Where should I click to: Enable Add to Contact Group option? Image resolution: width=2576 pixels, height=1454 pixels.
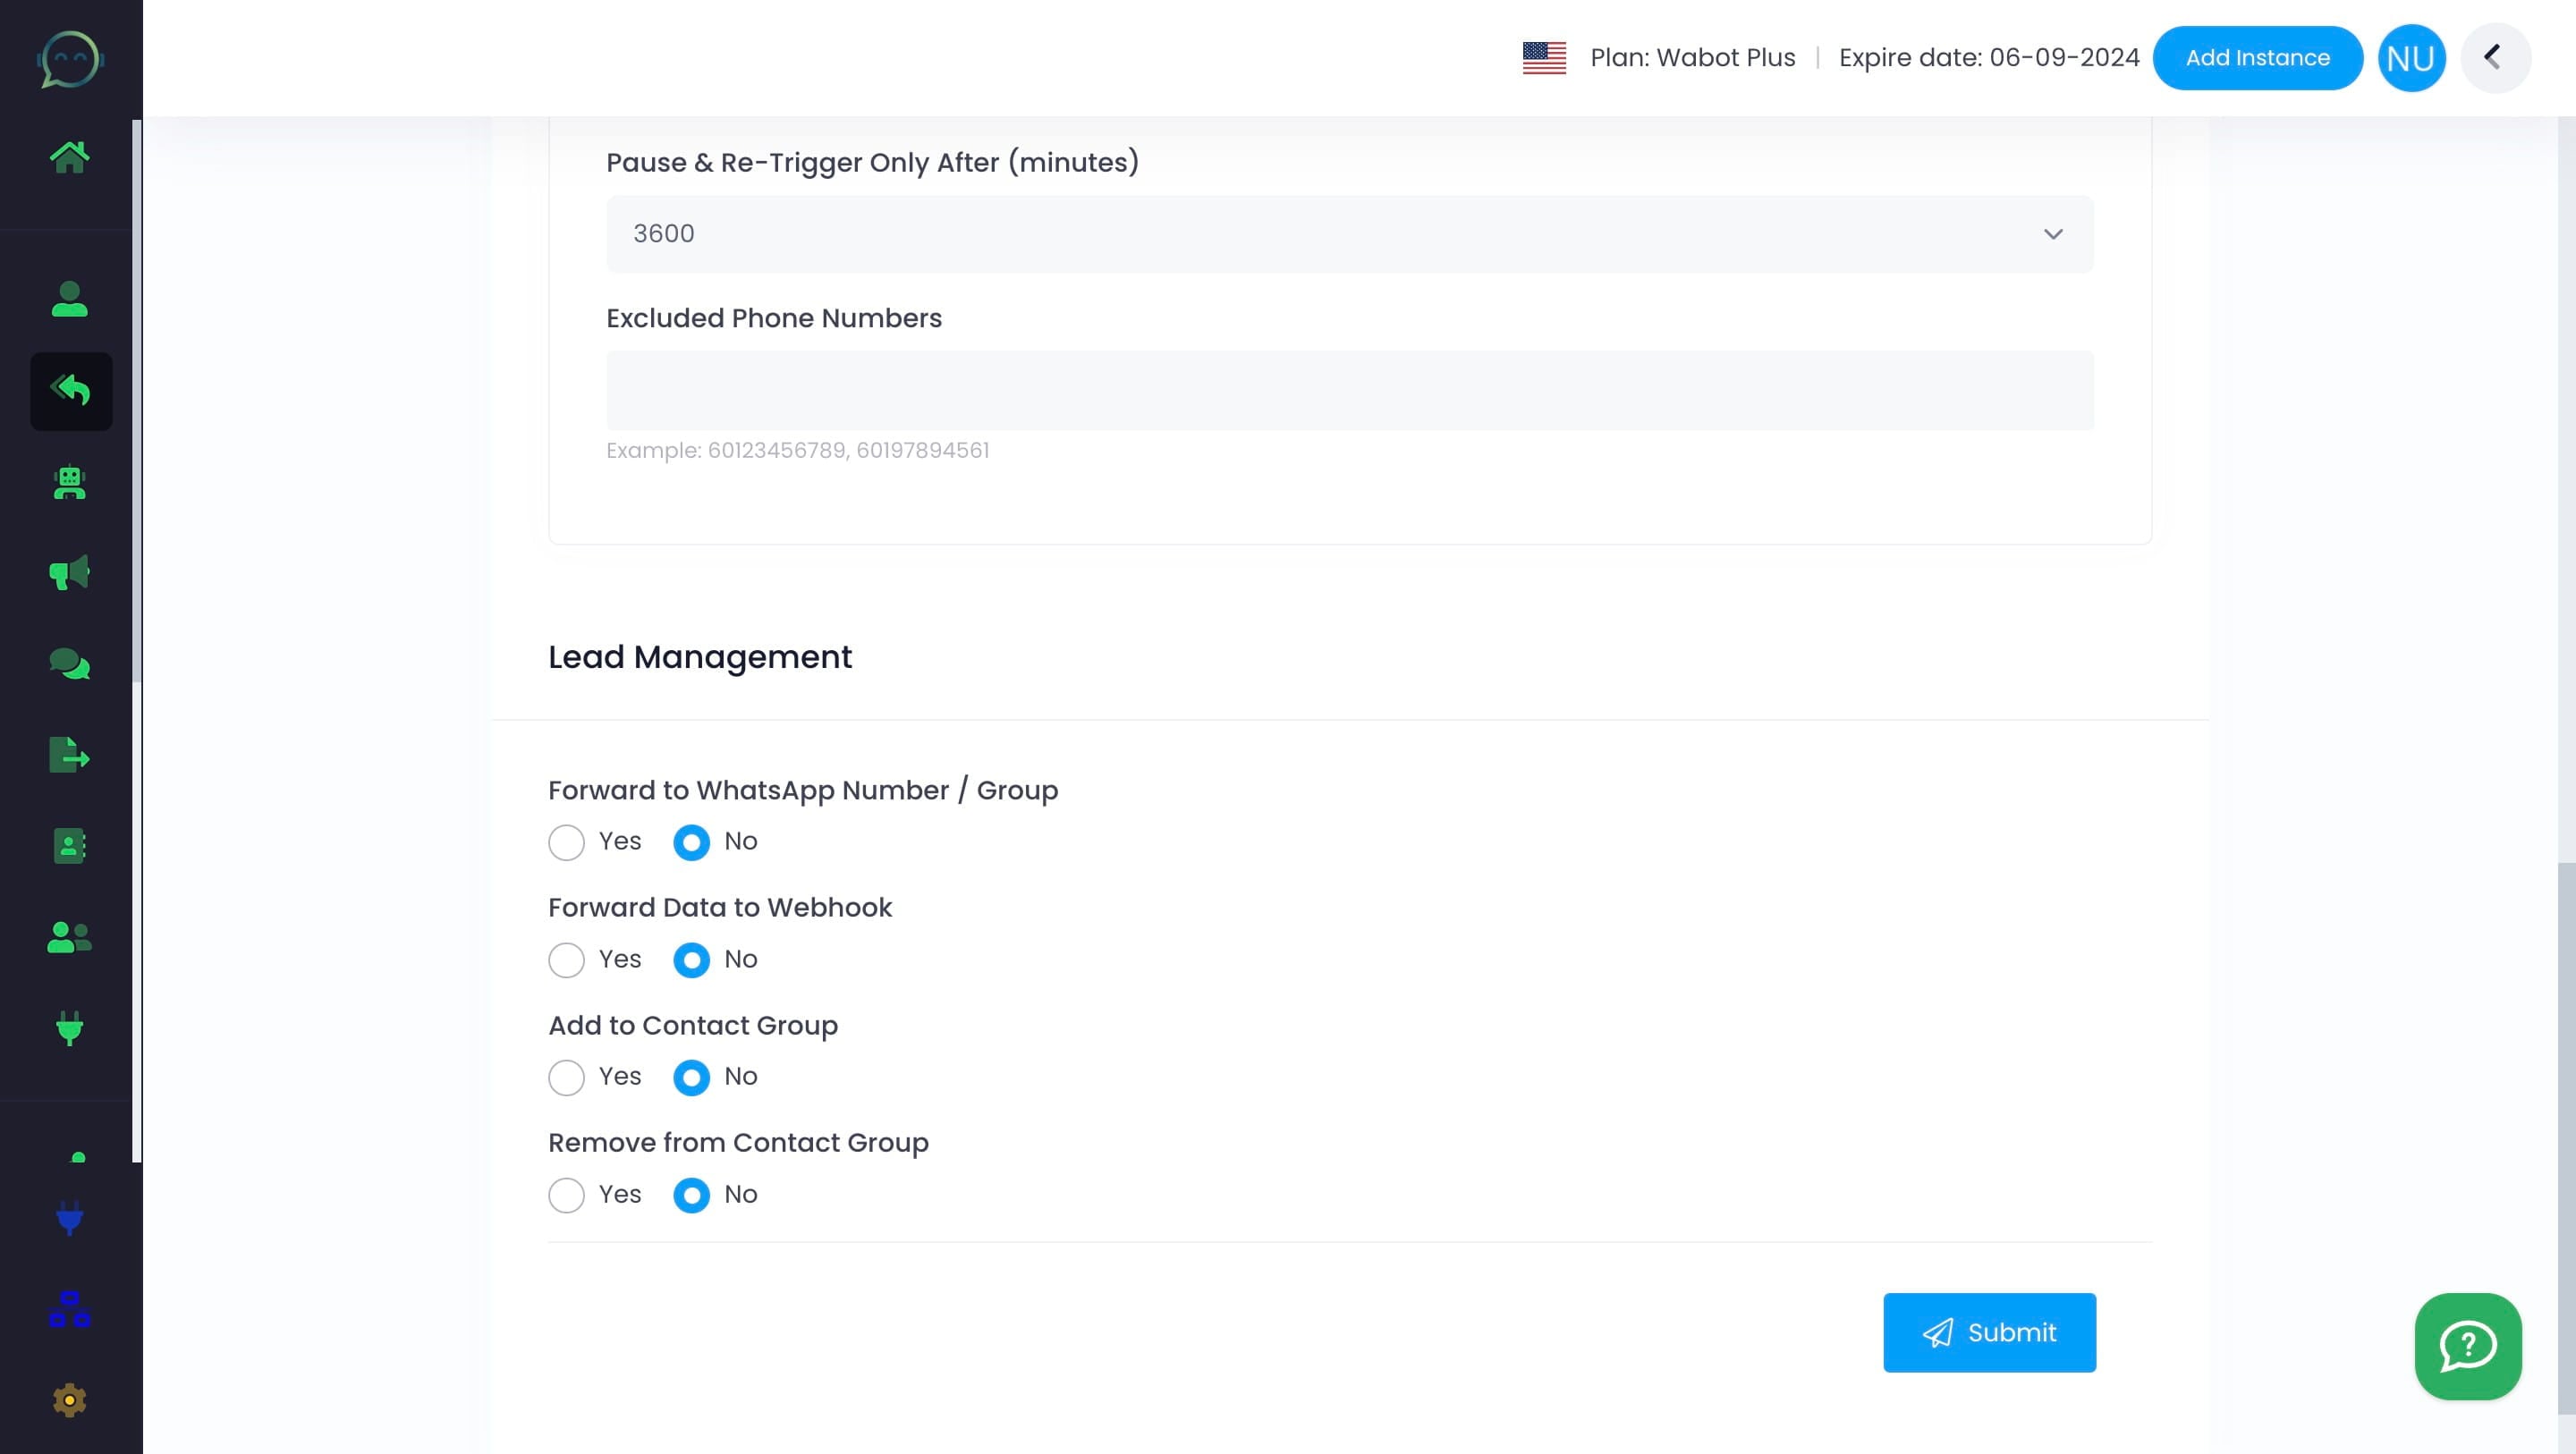click(566, 1077)
